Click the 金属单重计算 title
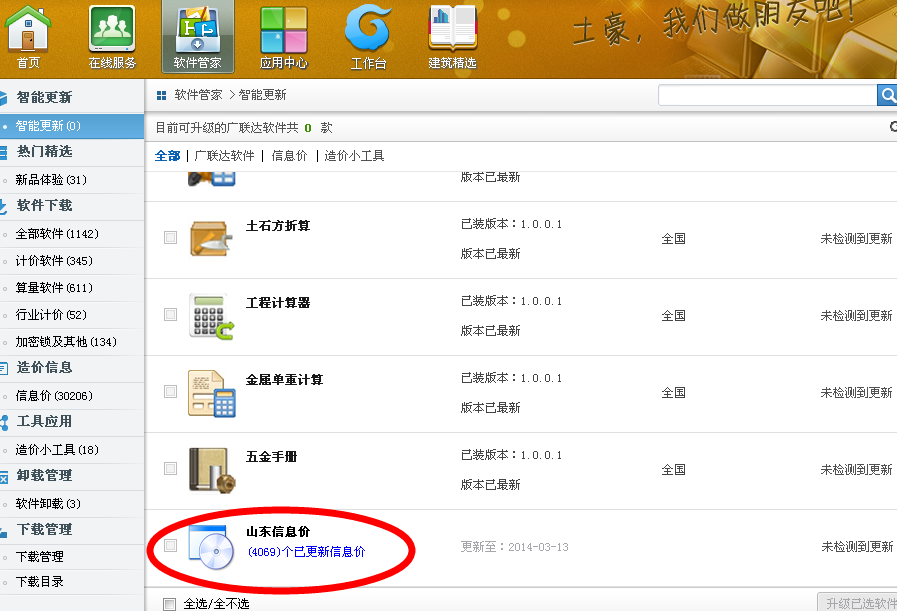 coord(284,380)
